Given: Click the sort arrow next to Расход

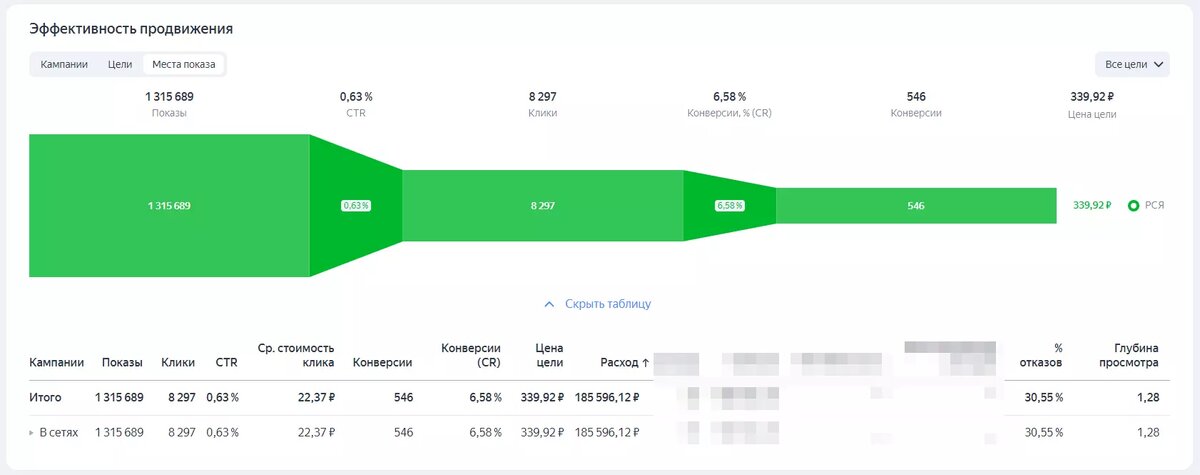Looking at the screenshot, I should [x=645, y=363].
